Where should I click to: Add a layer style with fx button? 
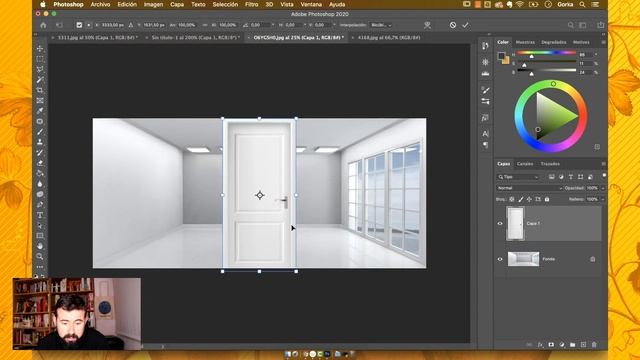540,345
